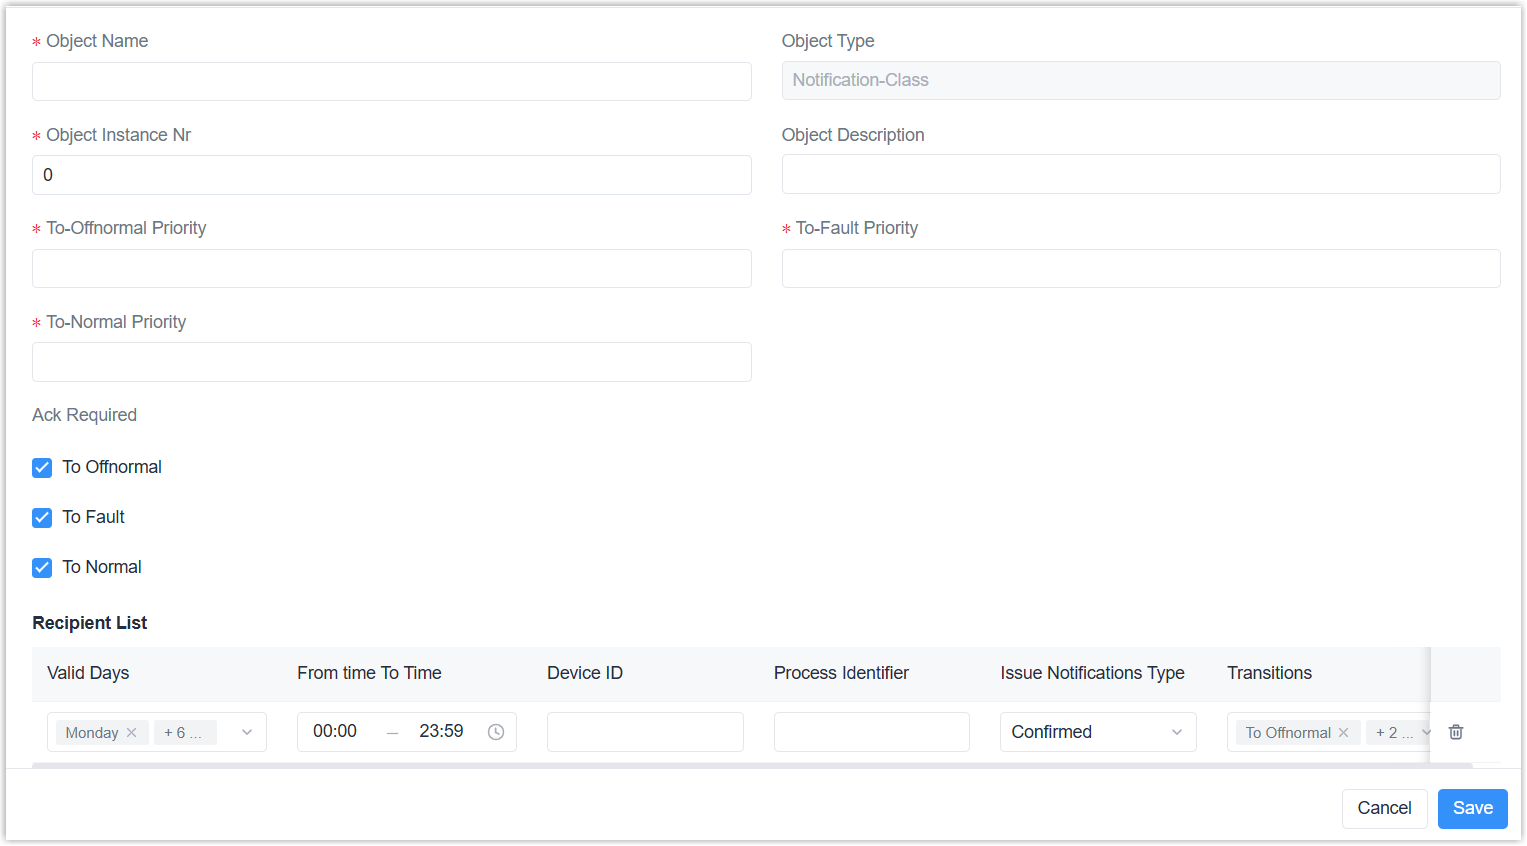
Task: Click the horizontal scrollbar under recipient list
Action: tap(750, 765)
